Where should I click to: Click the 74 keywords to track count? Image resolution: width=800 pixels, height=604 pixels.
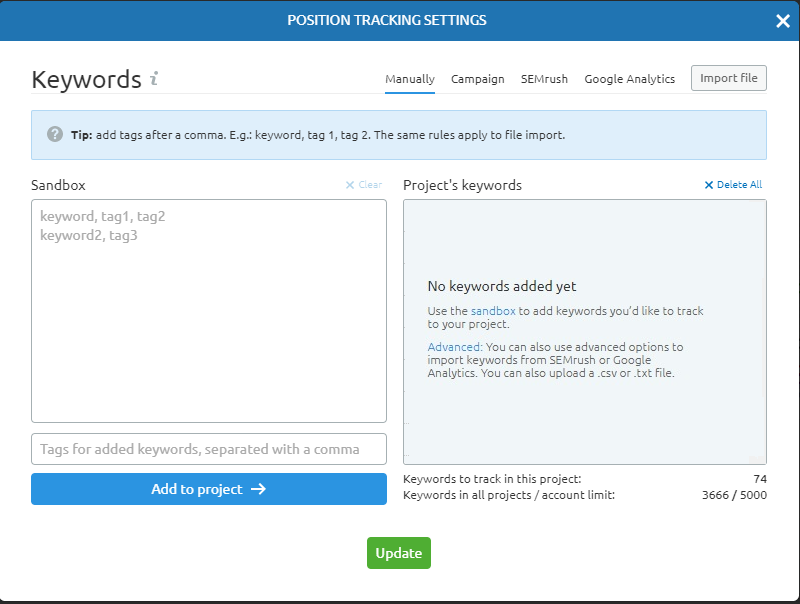(760, 479)
